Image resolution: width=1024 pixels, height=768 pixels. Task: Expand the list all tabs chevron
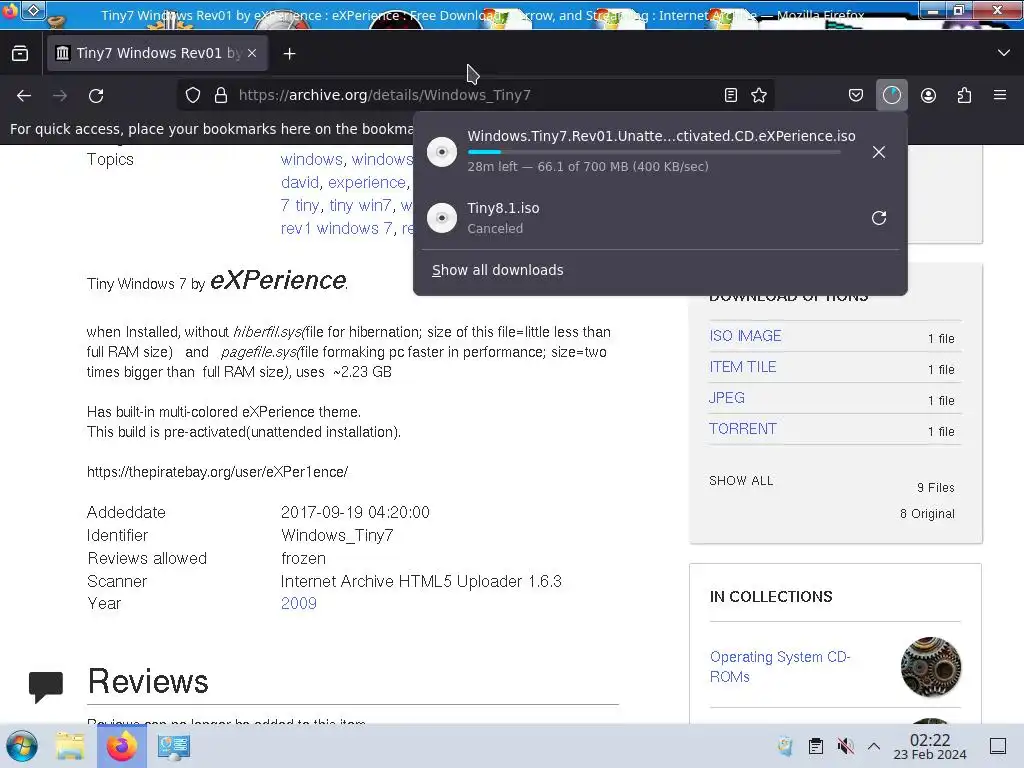coord(1004,53)
